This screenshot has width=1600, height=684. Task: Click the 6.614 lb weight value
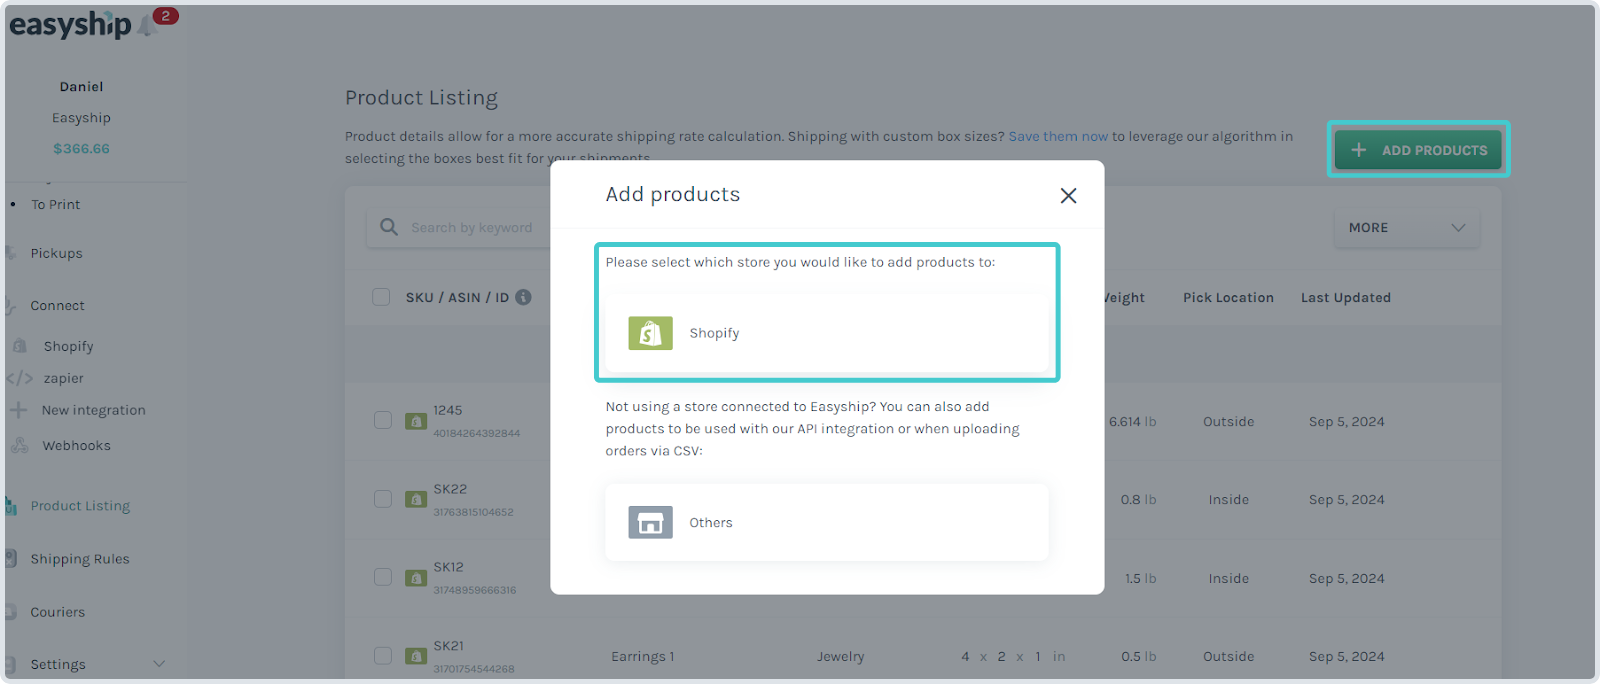[1132, 421]
